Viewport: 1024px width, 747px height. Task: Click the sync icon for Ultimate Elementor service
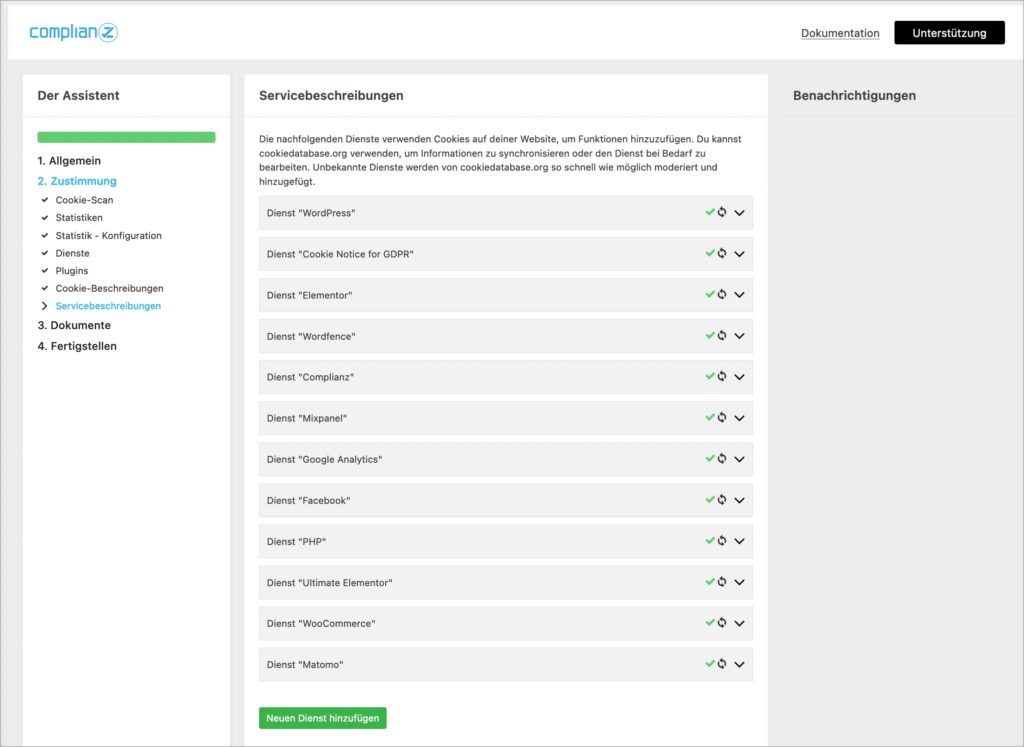pos(722,582)
